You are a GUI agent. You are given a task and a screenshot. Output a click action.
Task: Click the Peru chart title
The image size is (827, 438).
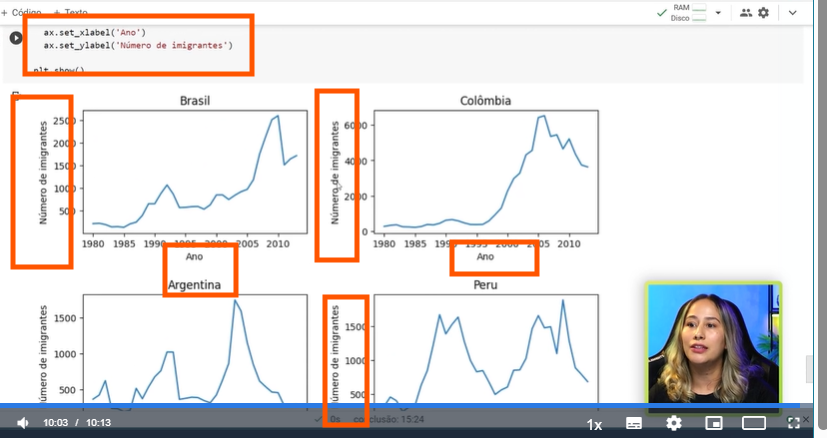[x=485, y=285]
